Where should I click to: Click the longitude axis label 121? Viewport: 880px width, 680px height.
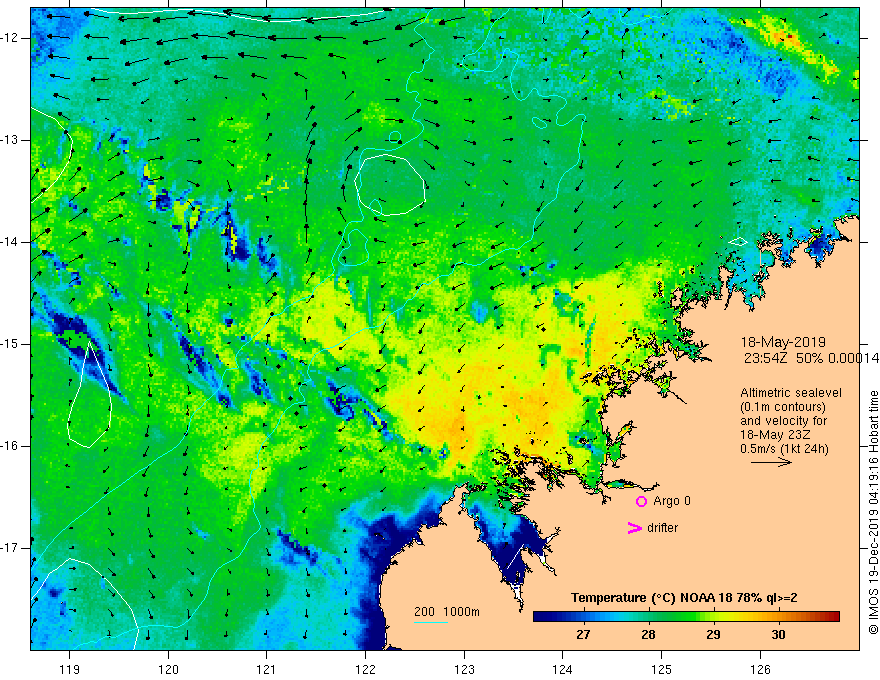(267, 669)
